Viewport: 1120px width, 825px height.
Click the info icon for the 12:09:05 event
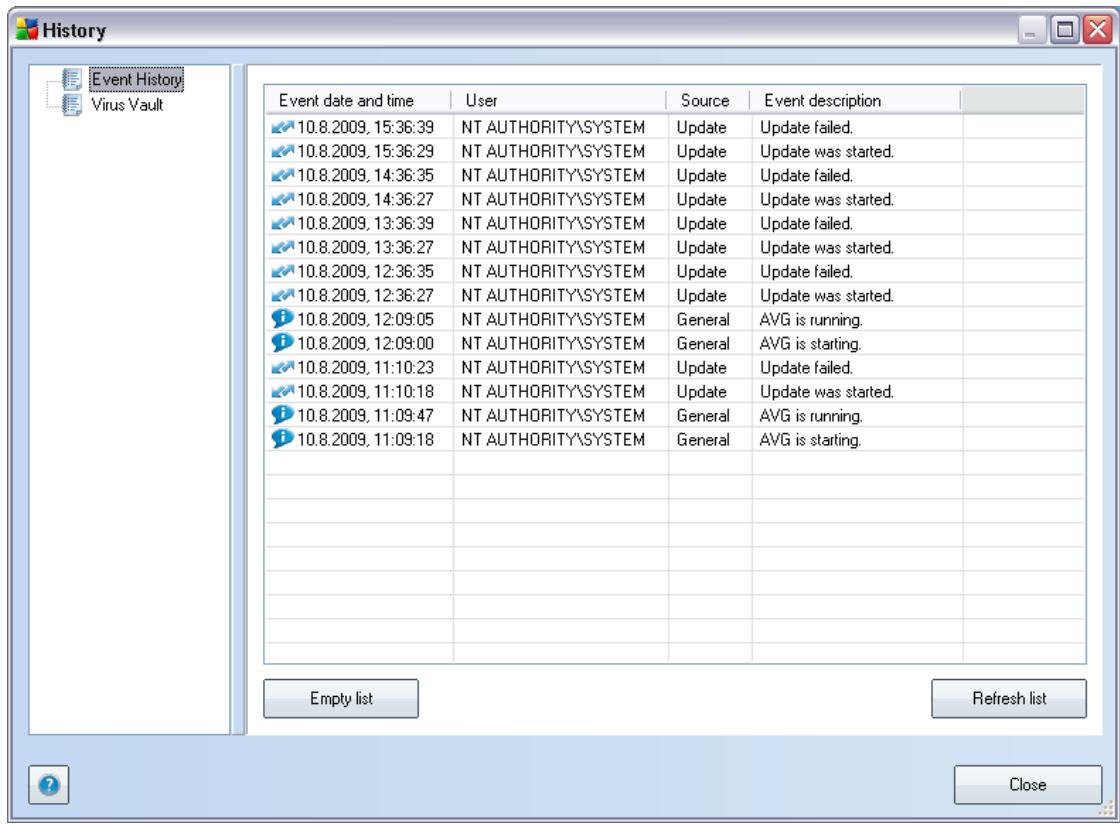pos(282,319)
